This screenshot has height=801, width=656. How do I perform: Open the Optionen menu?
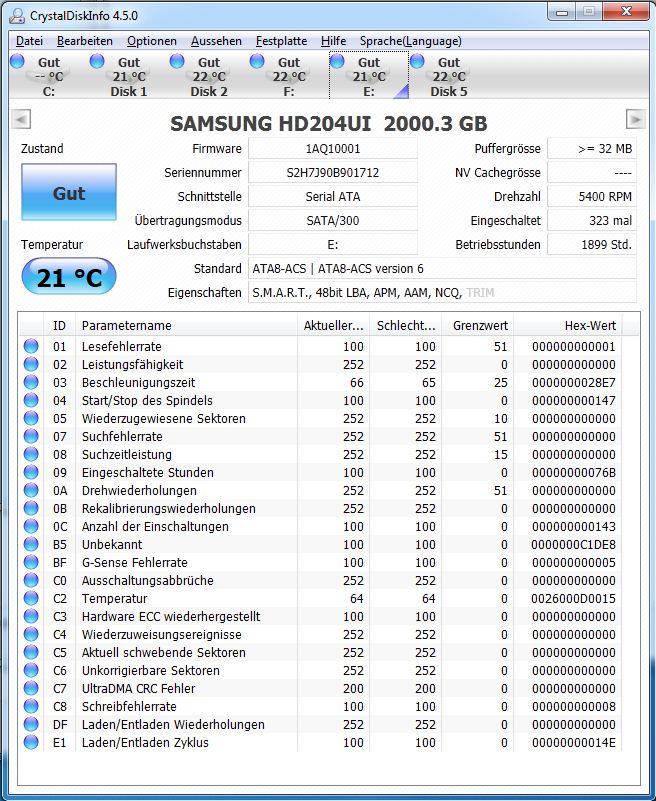152,41
